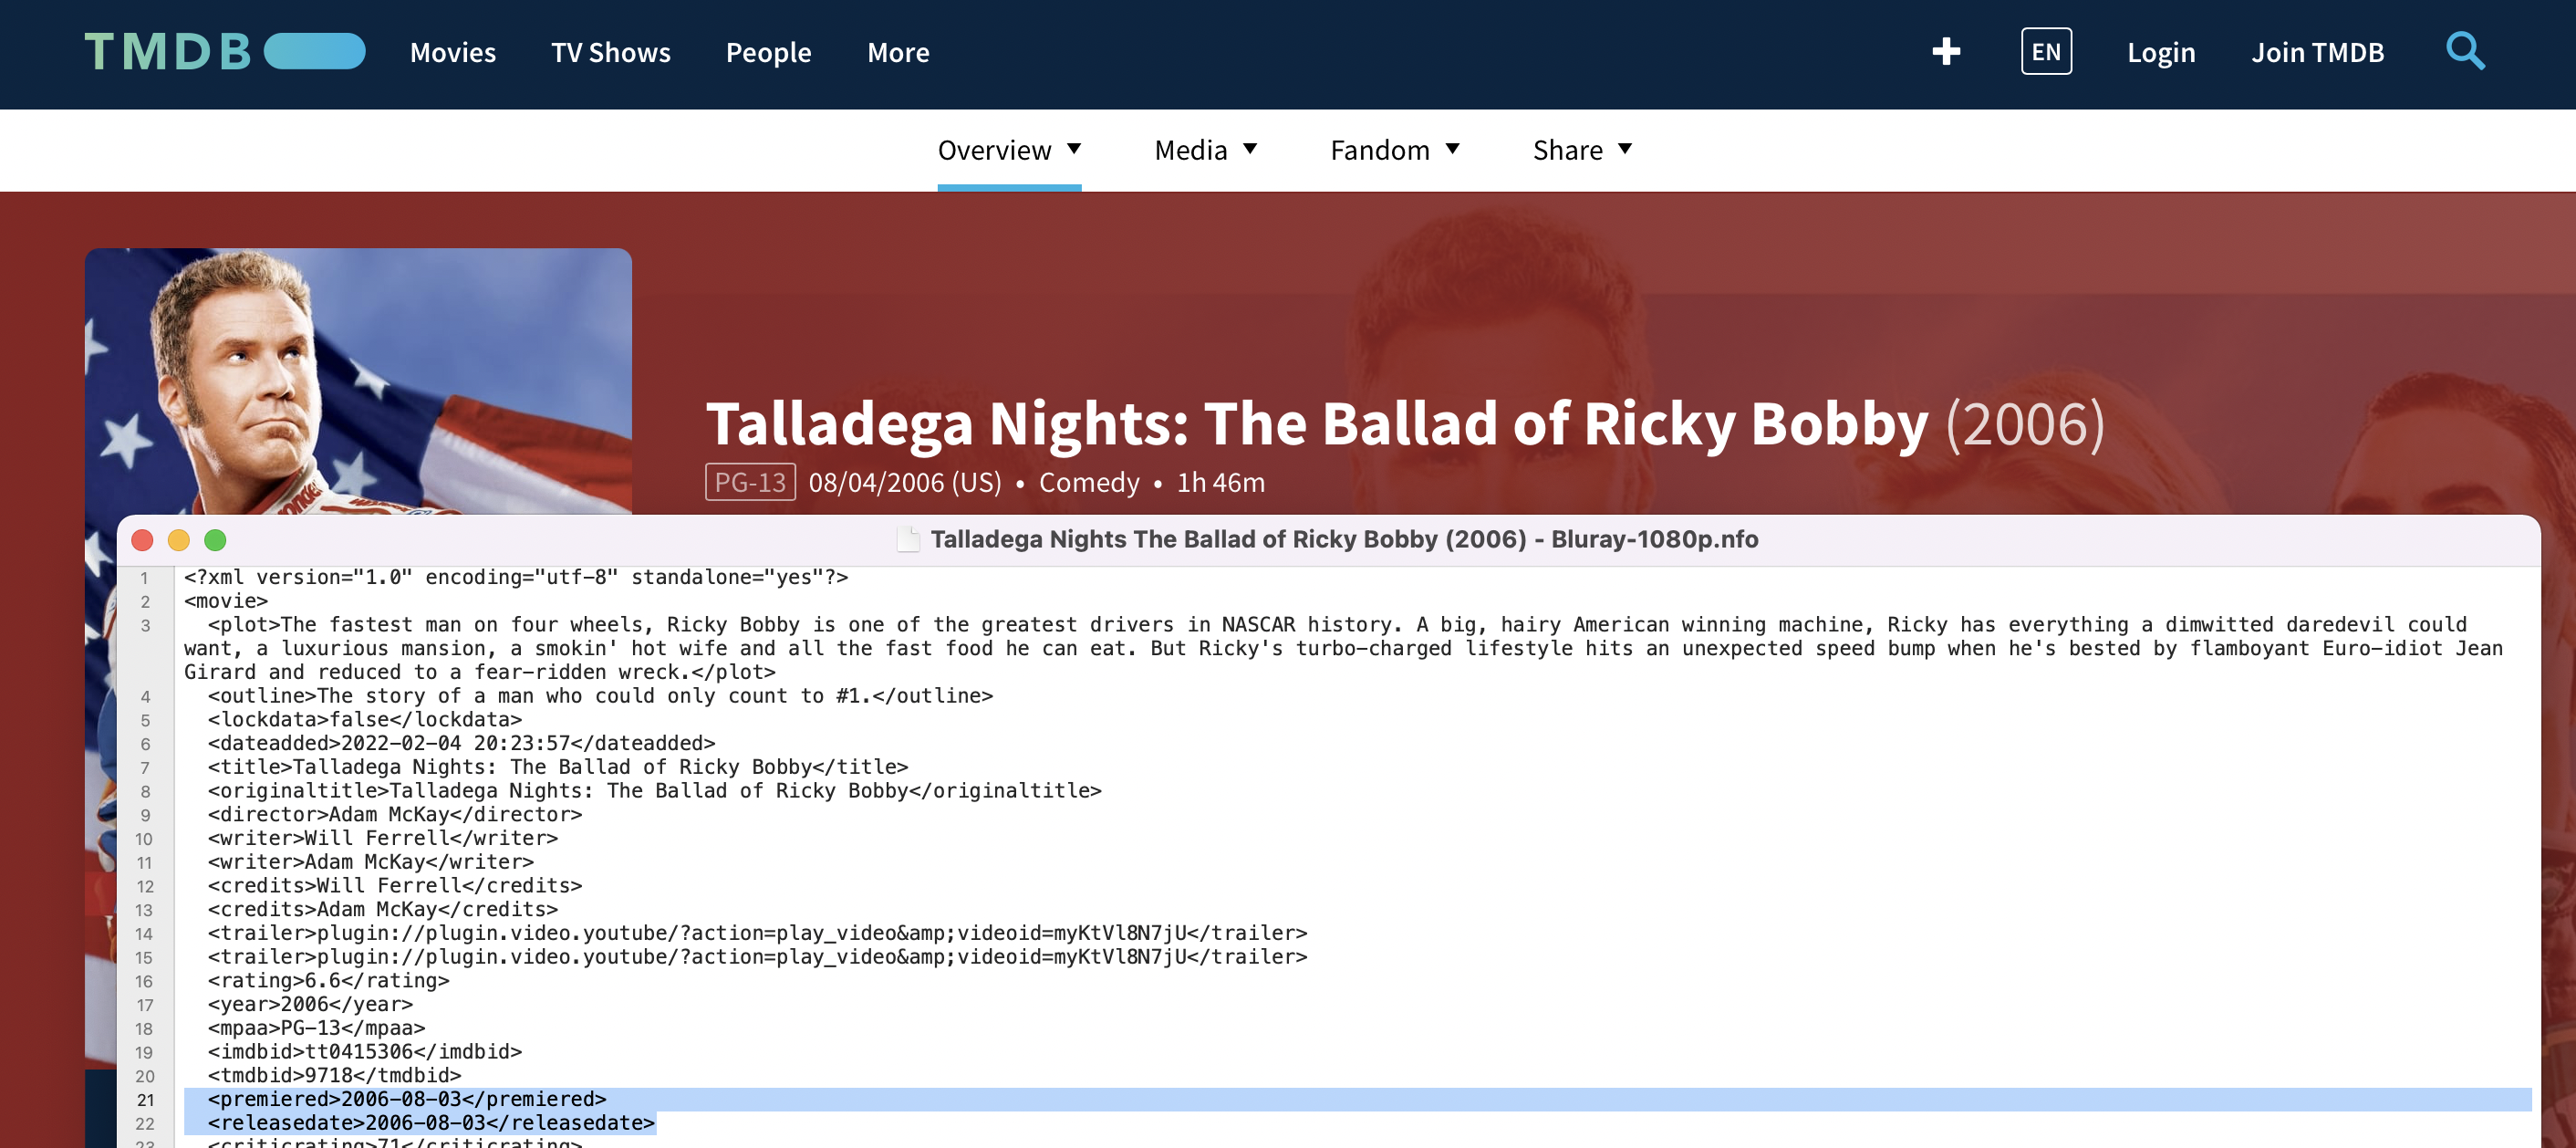Viewport: 2576px width, 1148px height.
Task: Click the Join TMDB link
Action: click(x=2317, y=52)
